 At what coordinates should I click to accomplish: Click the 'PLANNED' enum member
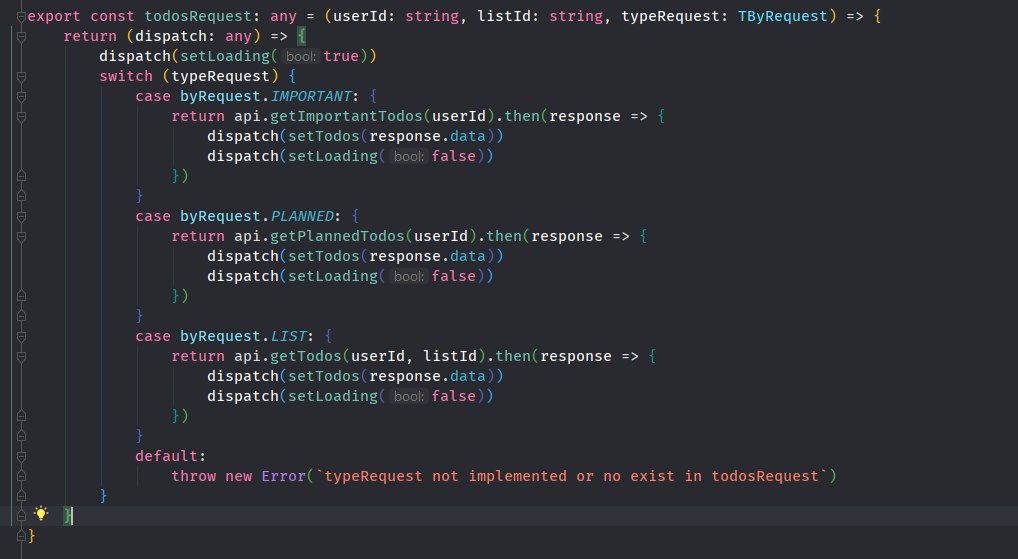click(x=302, y=217)
